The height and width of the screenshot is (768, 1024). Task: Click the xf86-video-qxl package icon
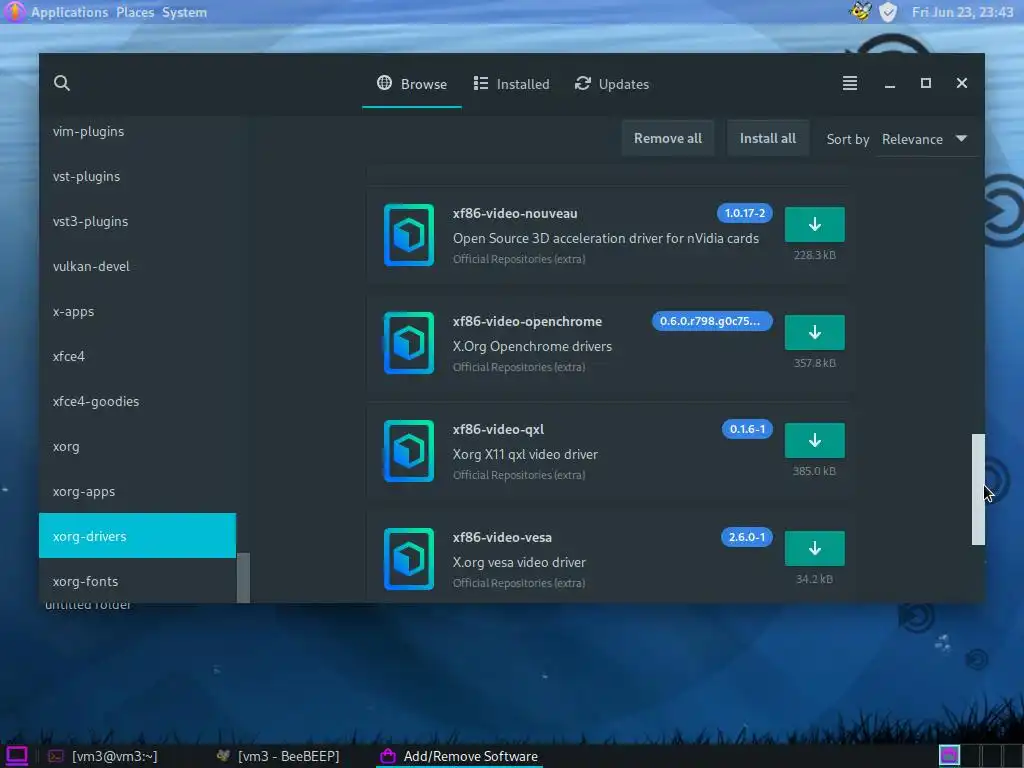[409, 451]
